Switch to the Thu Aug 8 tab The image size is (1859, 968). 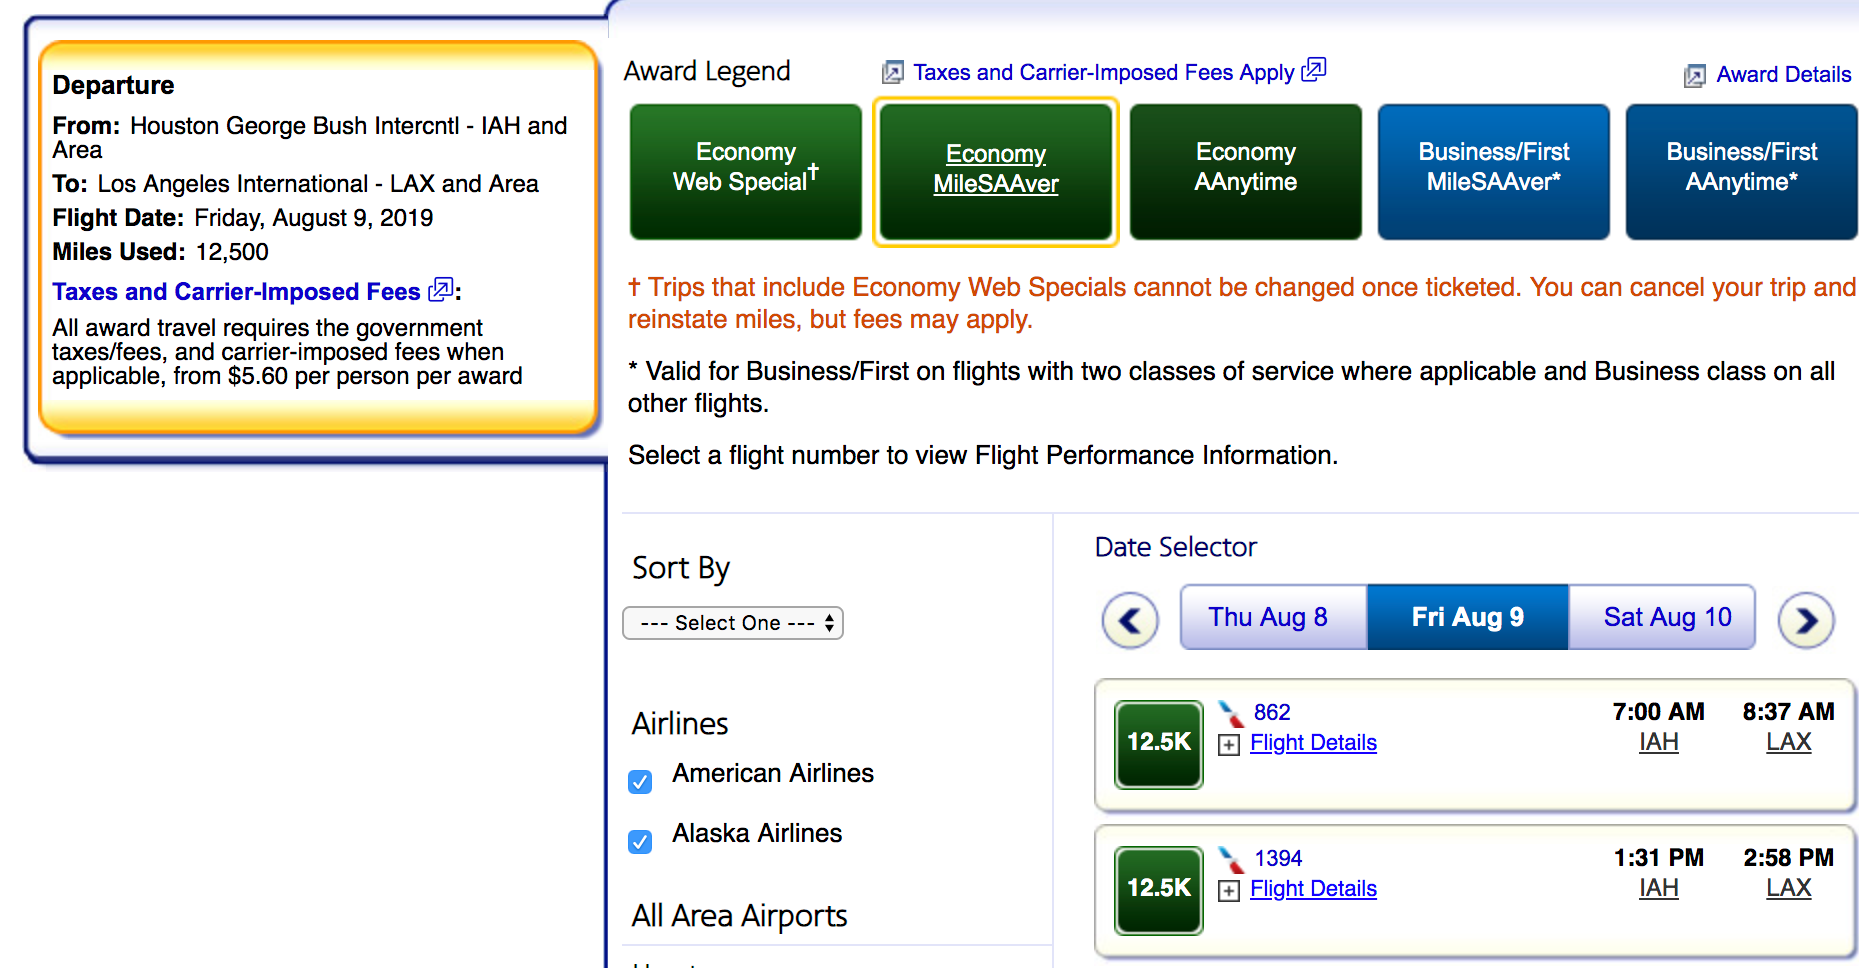coord(1267,617)
